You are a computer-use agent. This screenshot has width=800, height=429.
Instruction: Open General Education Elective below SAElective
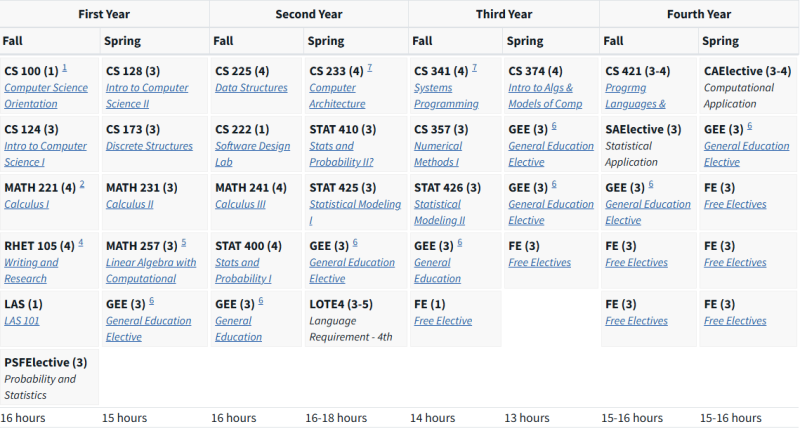(648, 212)
